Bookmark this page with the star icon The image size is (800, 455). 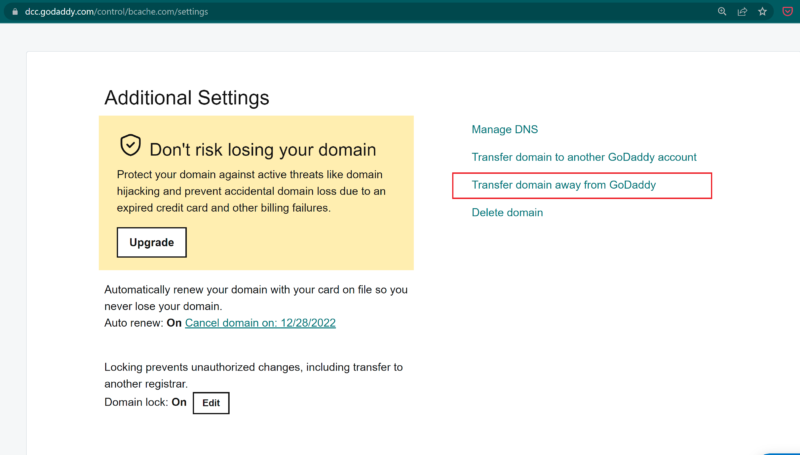[x=762, y=11]
